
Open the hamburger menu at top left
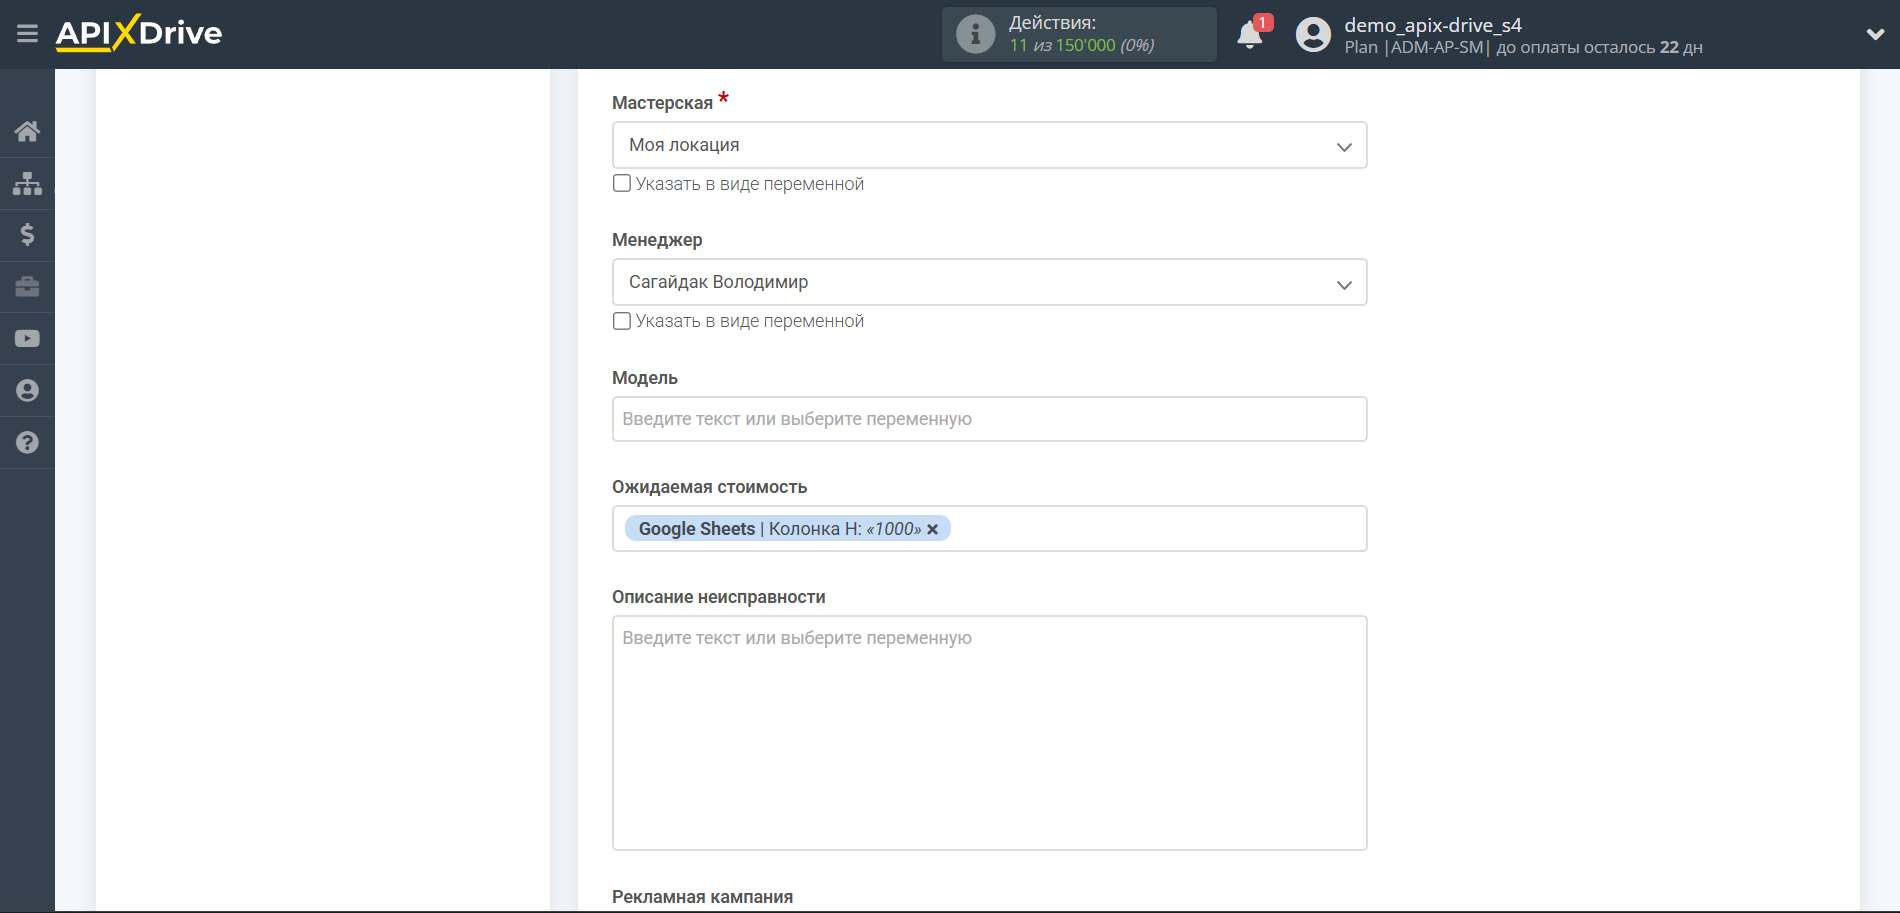(27, 33)
